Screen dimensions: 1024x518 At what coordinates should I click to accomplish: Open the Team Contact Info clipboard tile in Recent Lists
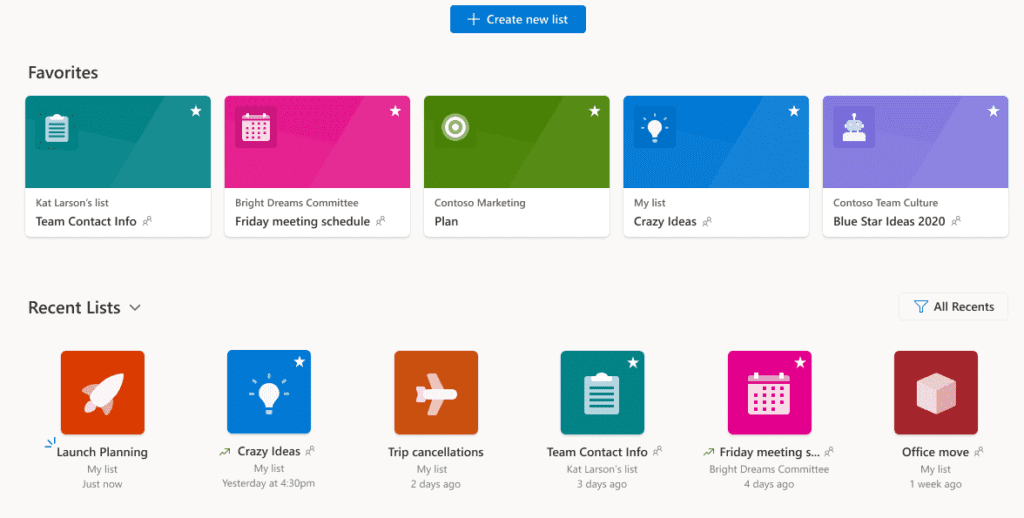coord(602,393)
